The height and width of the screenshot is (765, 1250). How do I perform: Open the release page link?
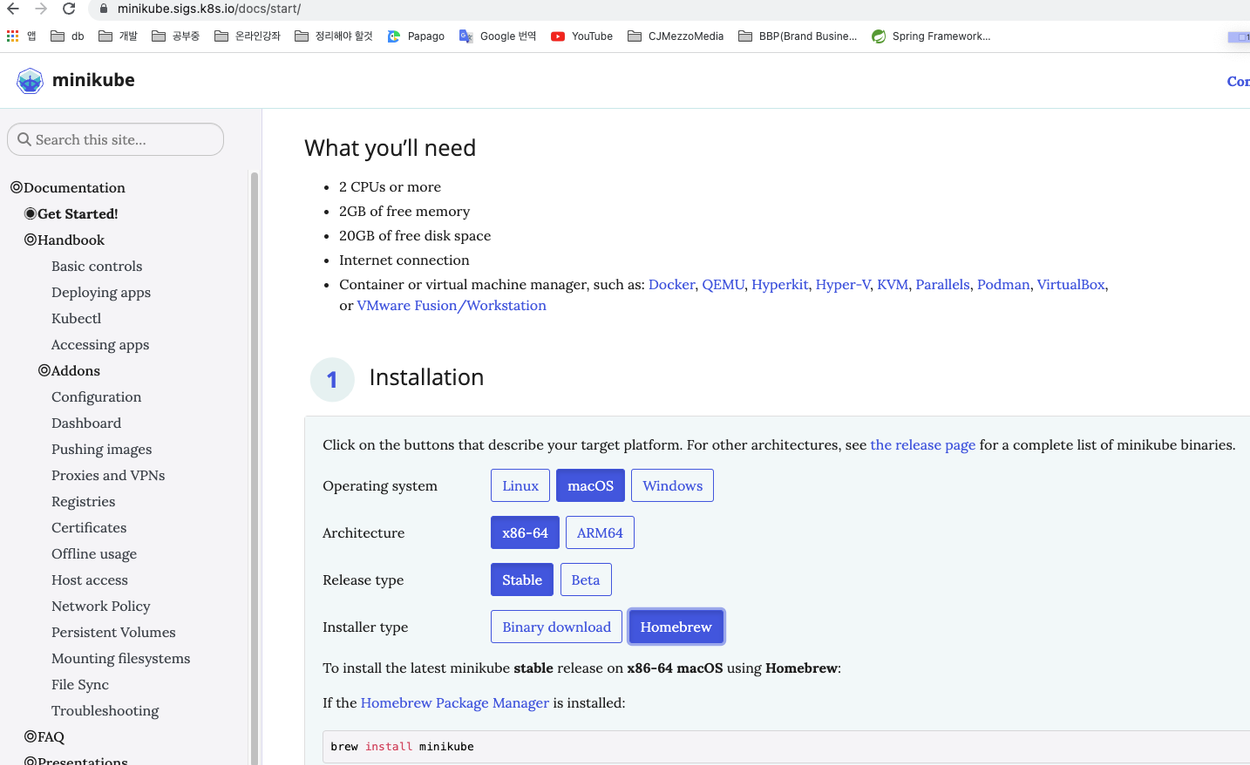pyautogui.click(x=923, y=445)
